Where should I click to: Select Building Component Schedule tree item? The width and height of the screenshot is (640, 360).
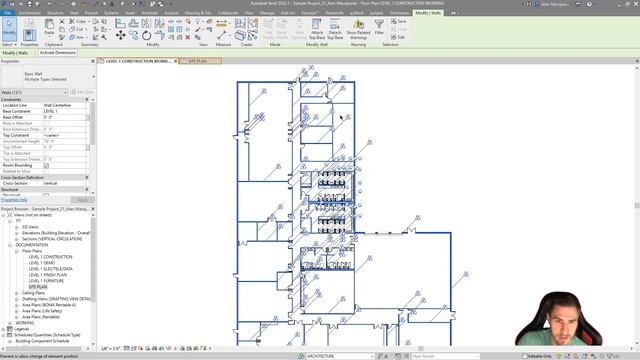[x=42, y=341]
